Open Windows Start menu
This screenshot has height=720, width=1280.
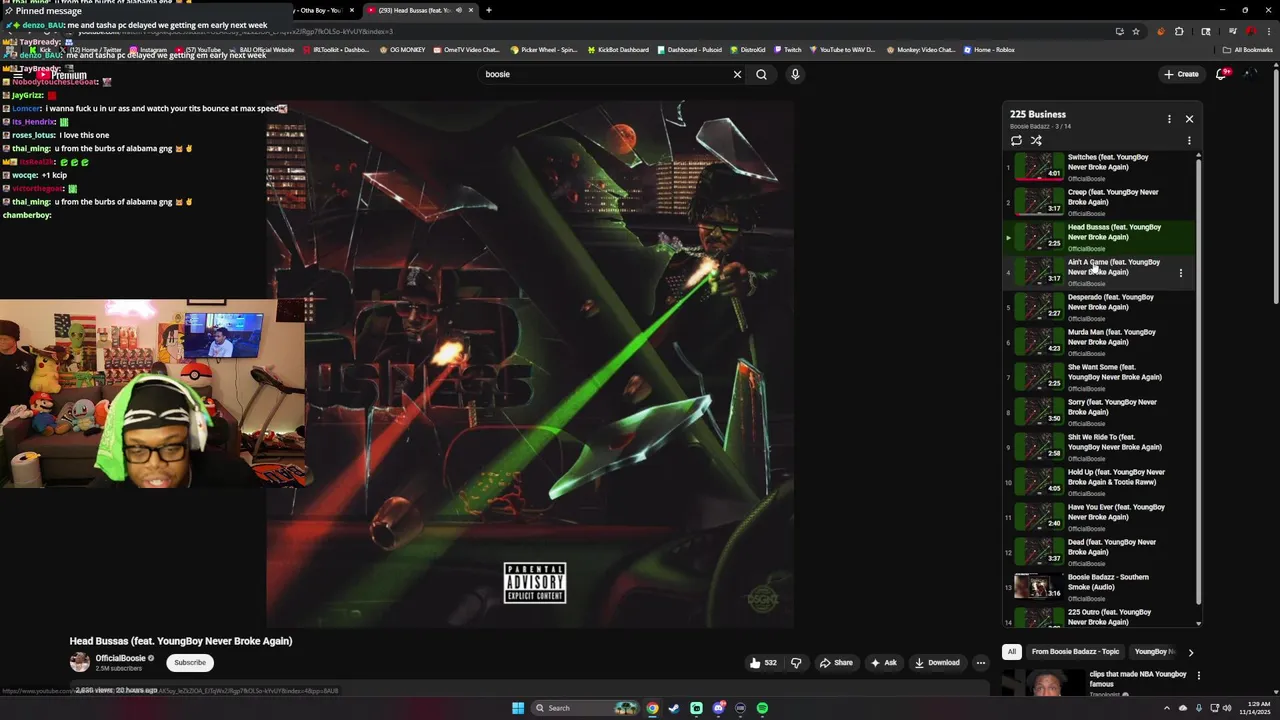click(x=518, y=708)
